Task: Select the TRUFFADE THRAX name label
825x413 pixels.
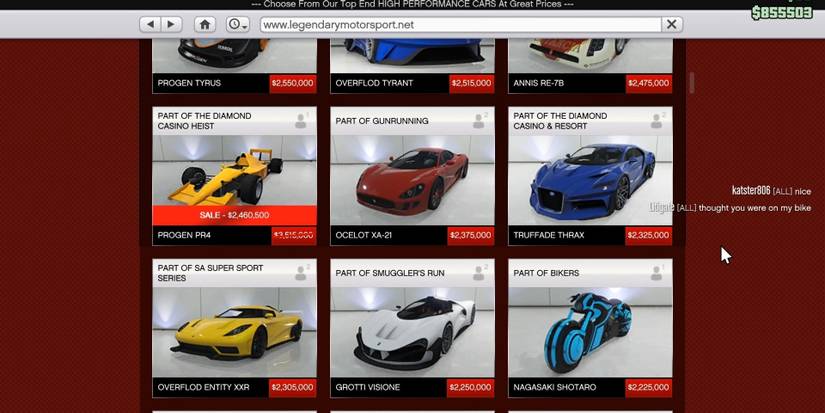Action: click(x=549, y=235)
